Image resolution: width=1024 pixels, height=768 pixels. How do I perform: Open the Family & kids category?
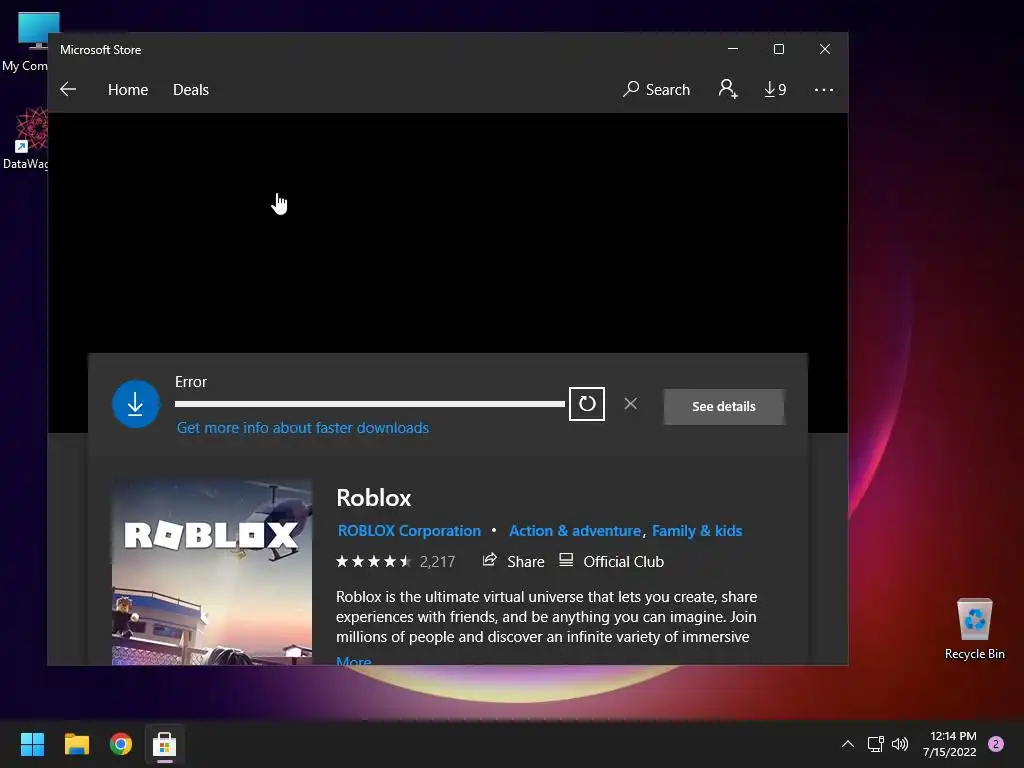pyautogui.click(x=697, y=531)
